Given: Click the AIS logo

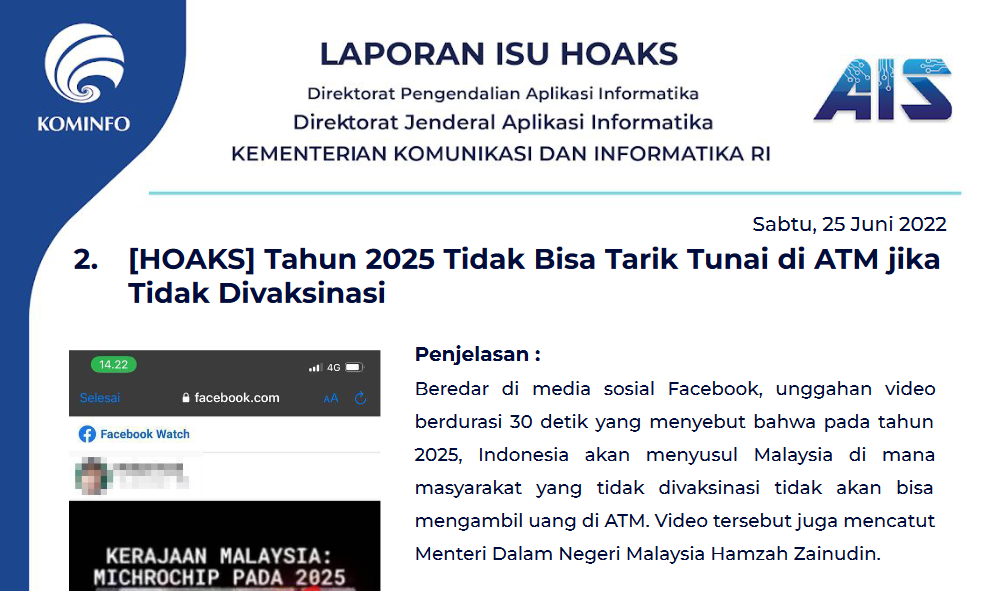Looking at the screenshot, I should click(x=883, y=89).
